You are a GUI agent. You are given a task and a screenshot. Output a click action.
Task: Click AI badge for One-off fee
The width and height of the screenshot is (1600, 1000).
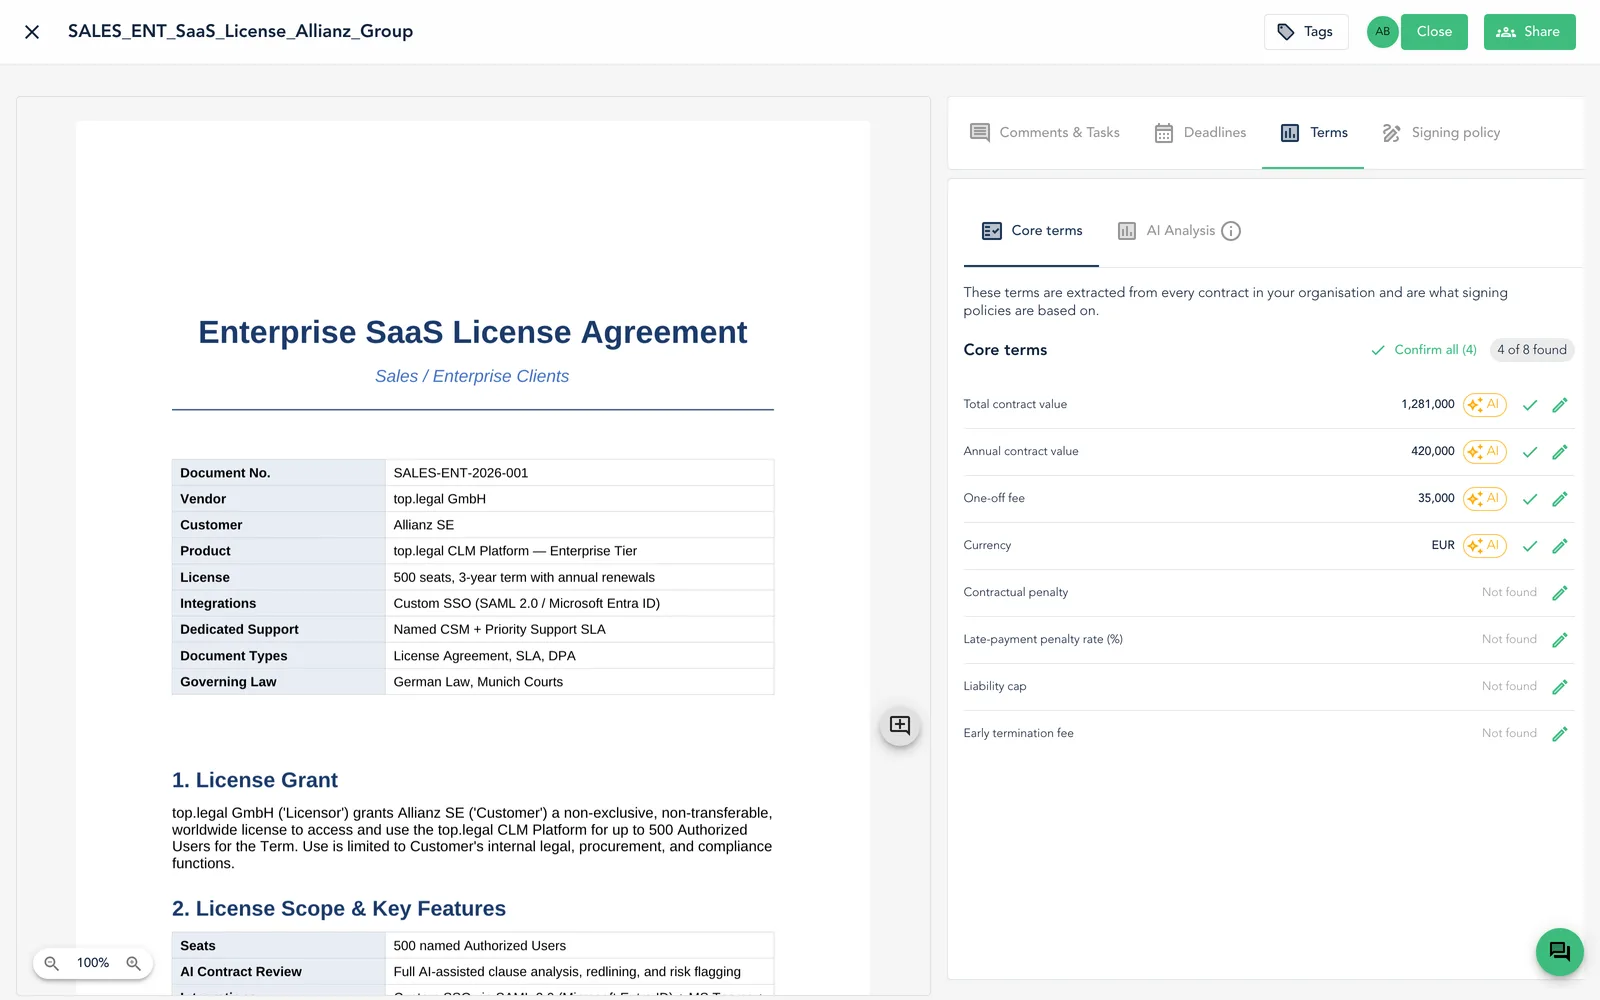pos(1484,499)
